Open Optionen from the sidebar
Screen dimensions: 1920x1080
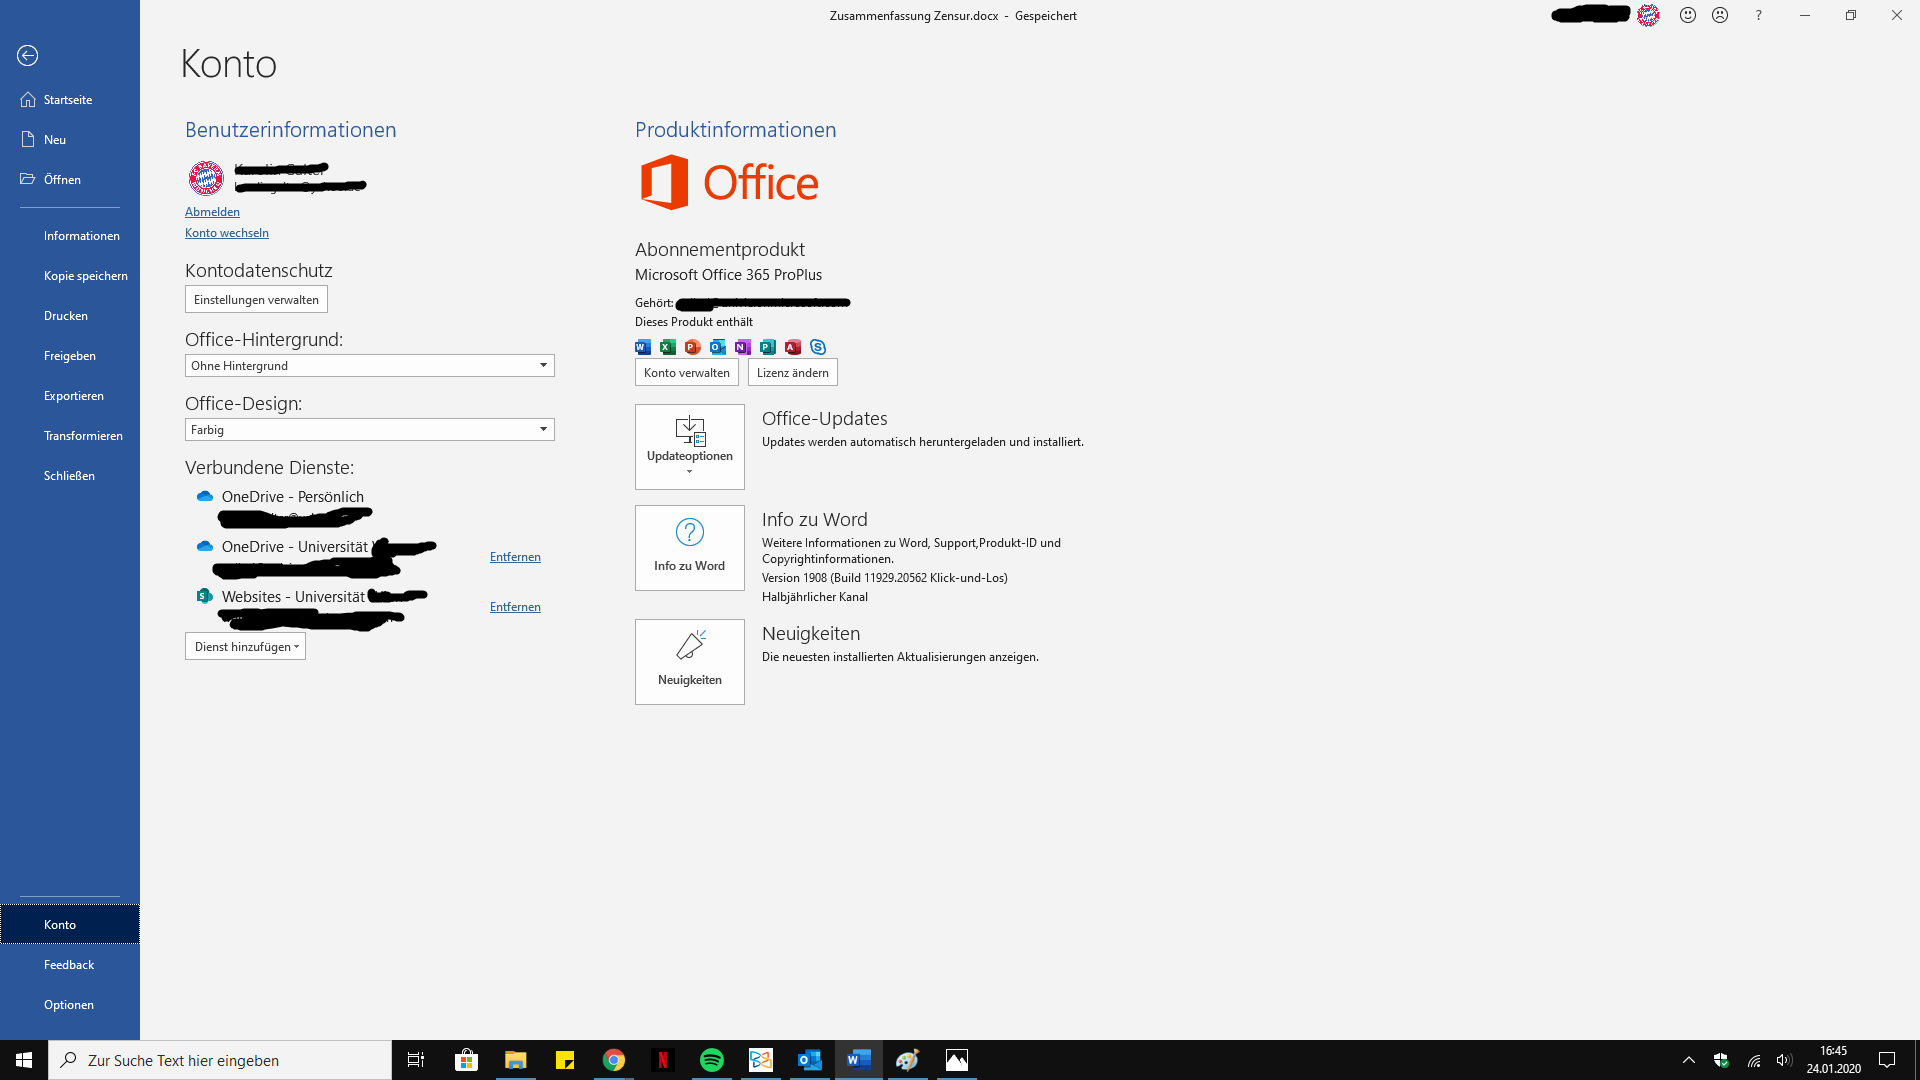pyautogui.click(x=70, y=1005)
